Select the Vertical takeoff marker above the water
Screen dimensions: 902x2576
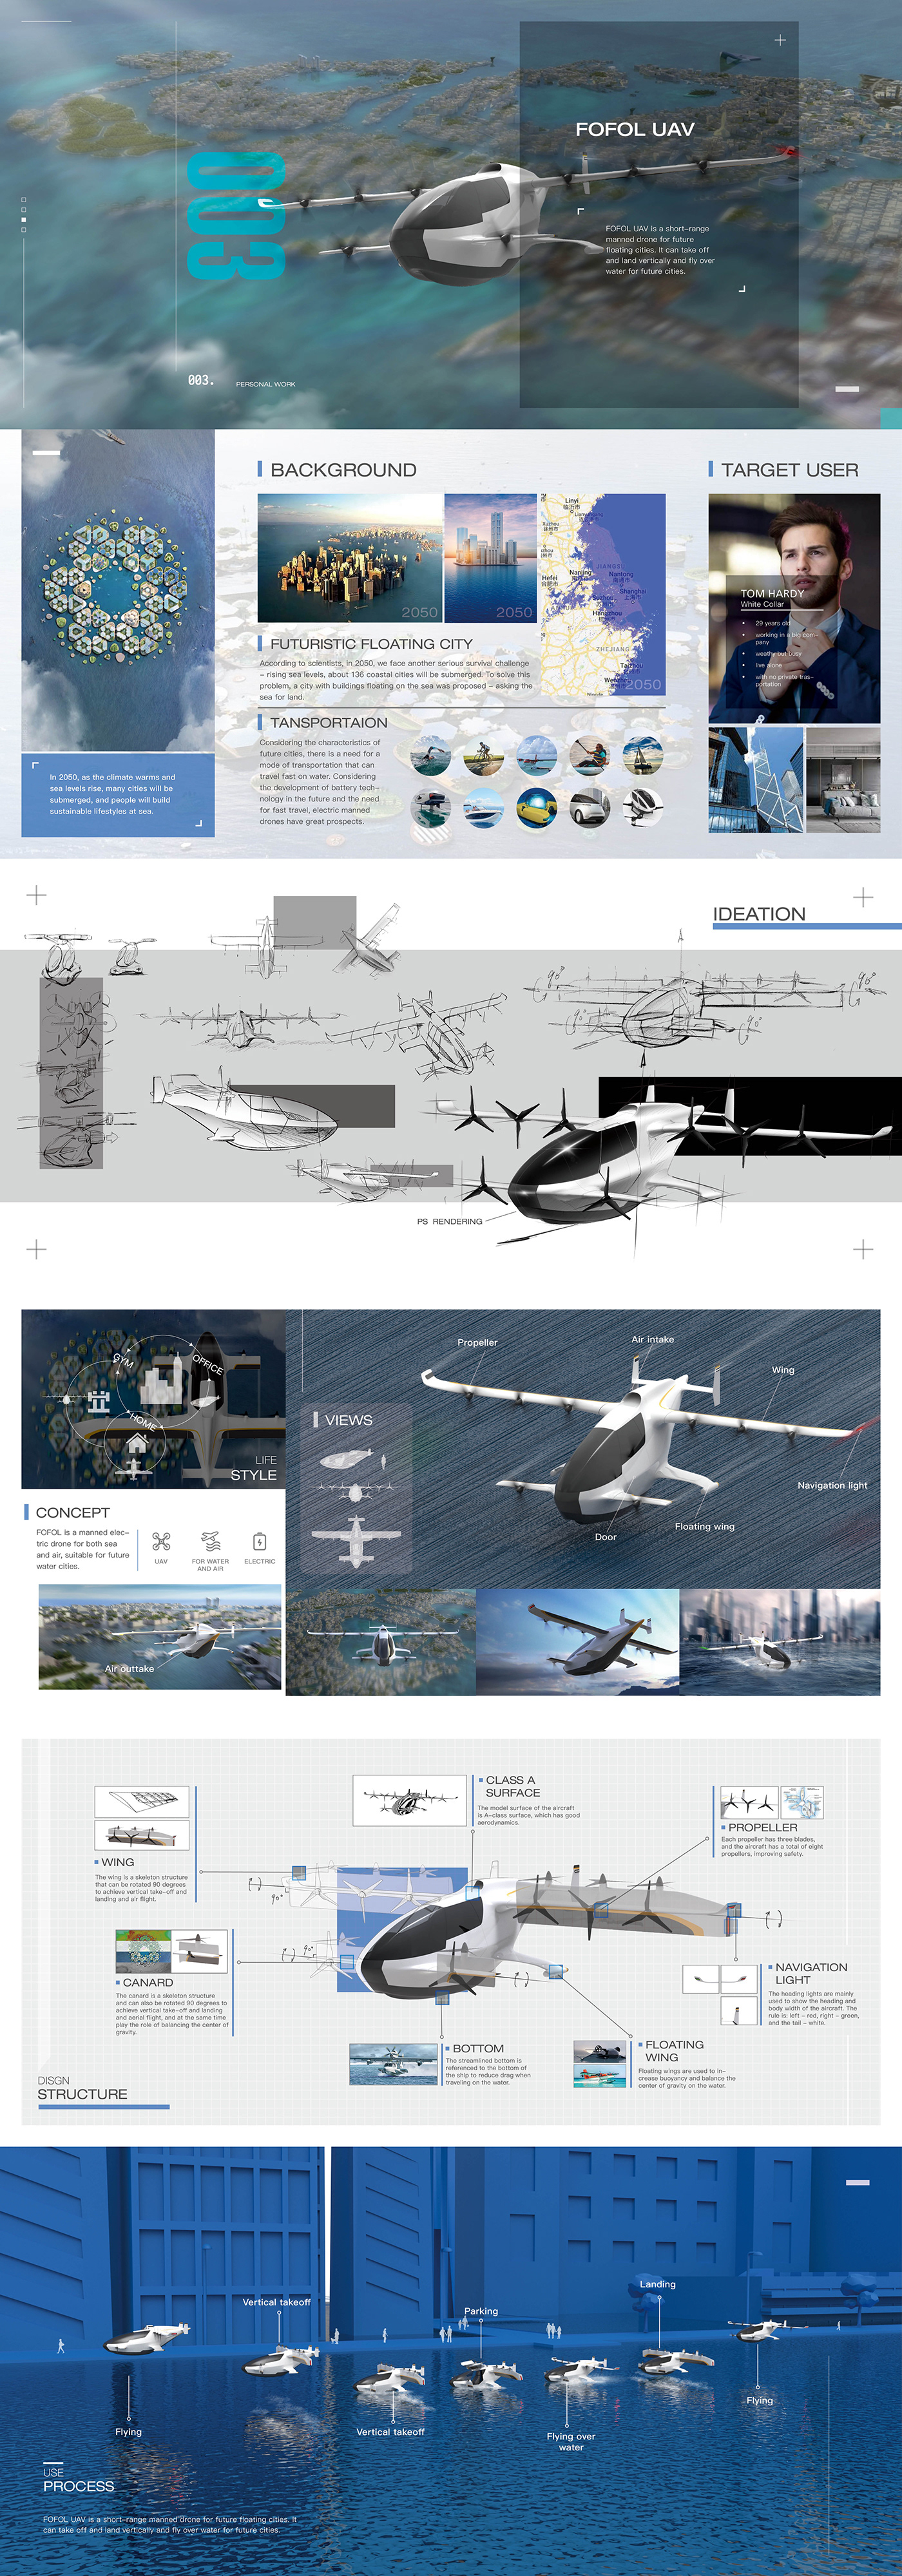pos(277,2302)
